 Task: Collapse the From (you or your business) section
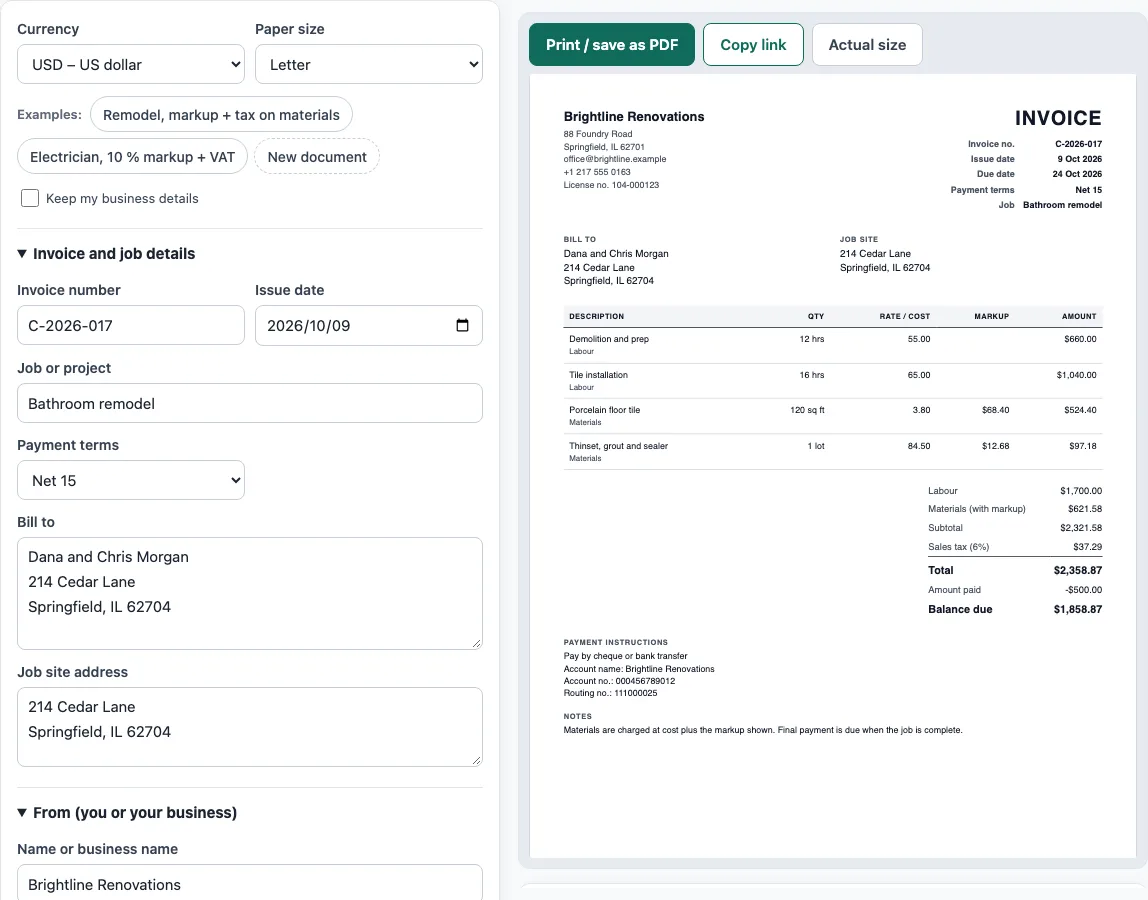pos(127,812)
